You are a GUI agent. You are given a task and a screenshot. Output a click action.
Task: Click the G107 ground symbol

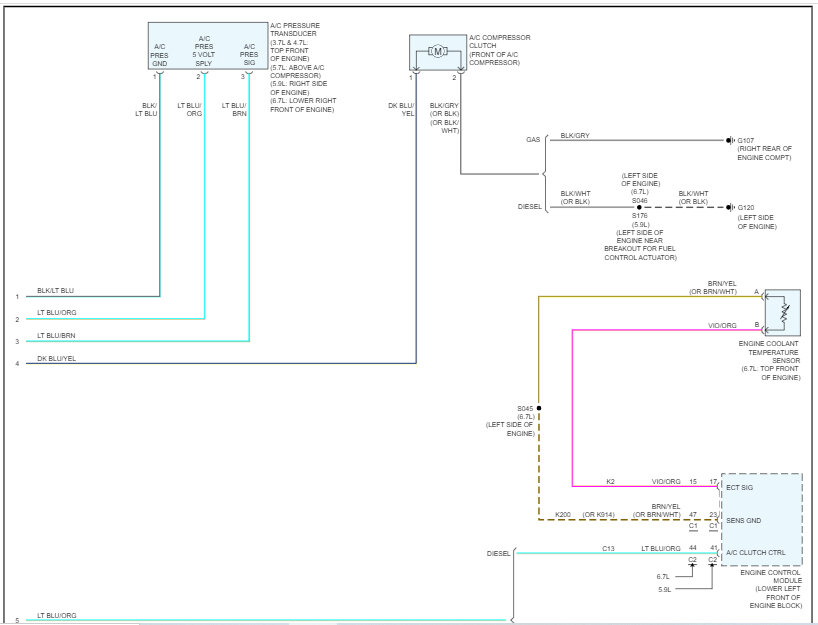click(730, 140)
